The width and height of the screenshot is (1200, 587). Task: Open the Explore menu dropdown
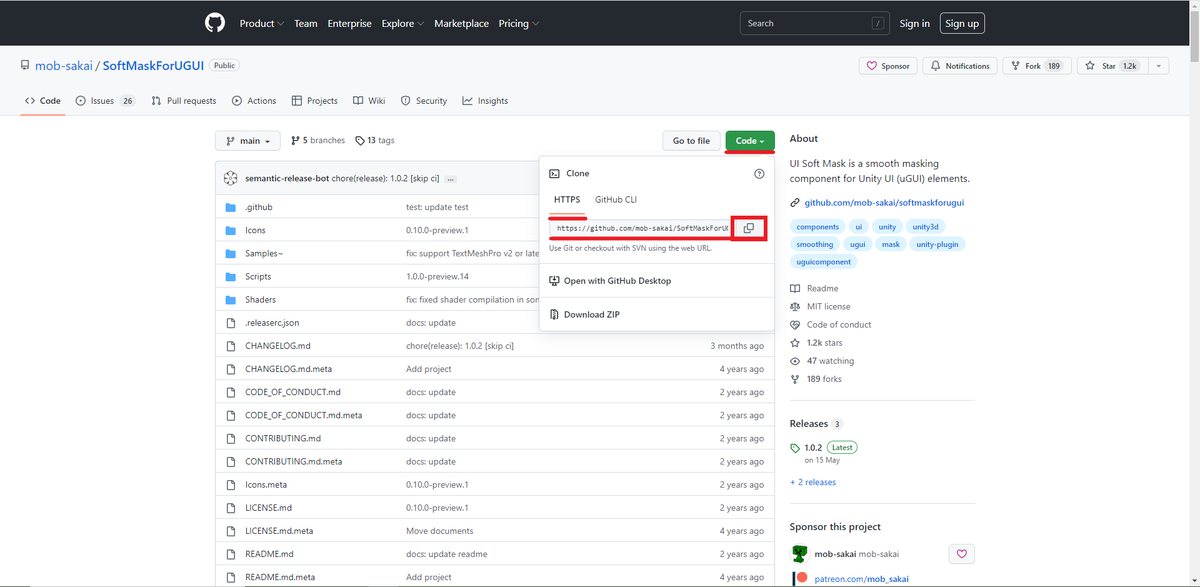point(402,23)
